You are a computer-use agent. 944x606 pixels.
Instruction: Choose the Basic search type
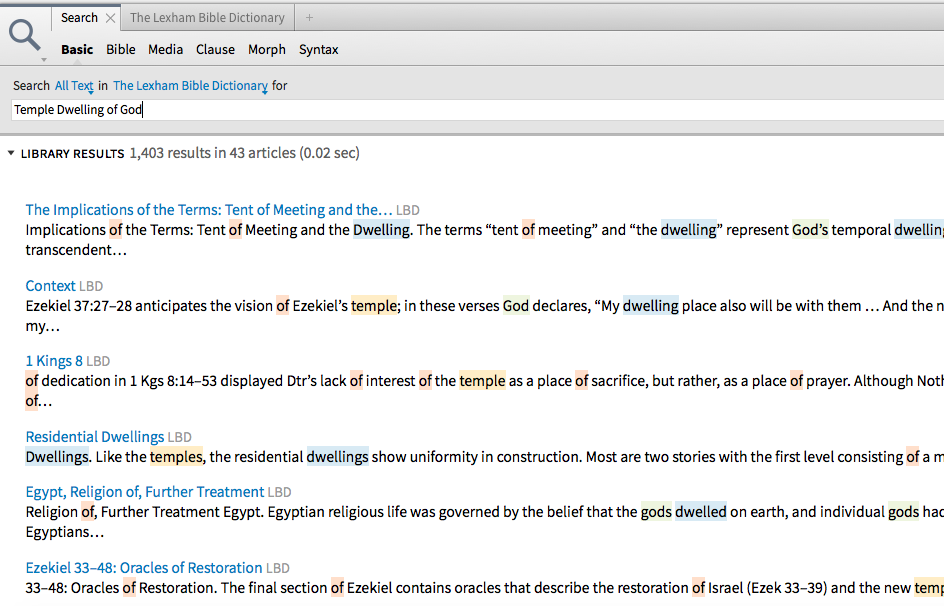click(77, 49)
